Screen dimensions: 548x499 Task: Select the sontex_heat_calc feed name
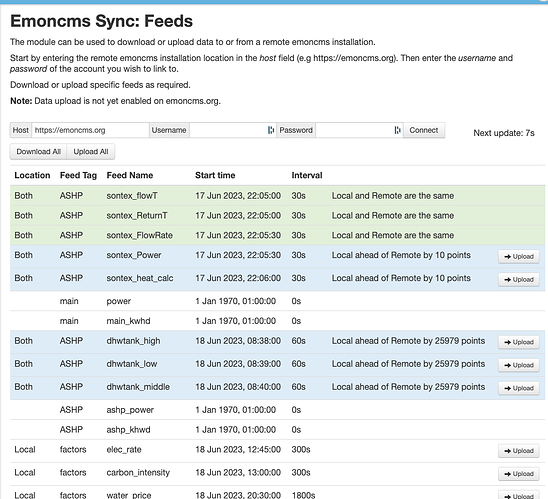click(140, 278)
